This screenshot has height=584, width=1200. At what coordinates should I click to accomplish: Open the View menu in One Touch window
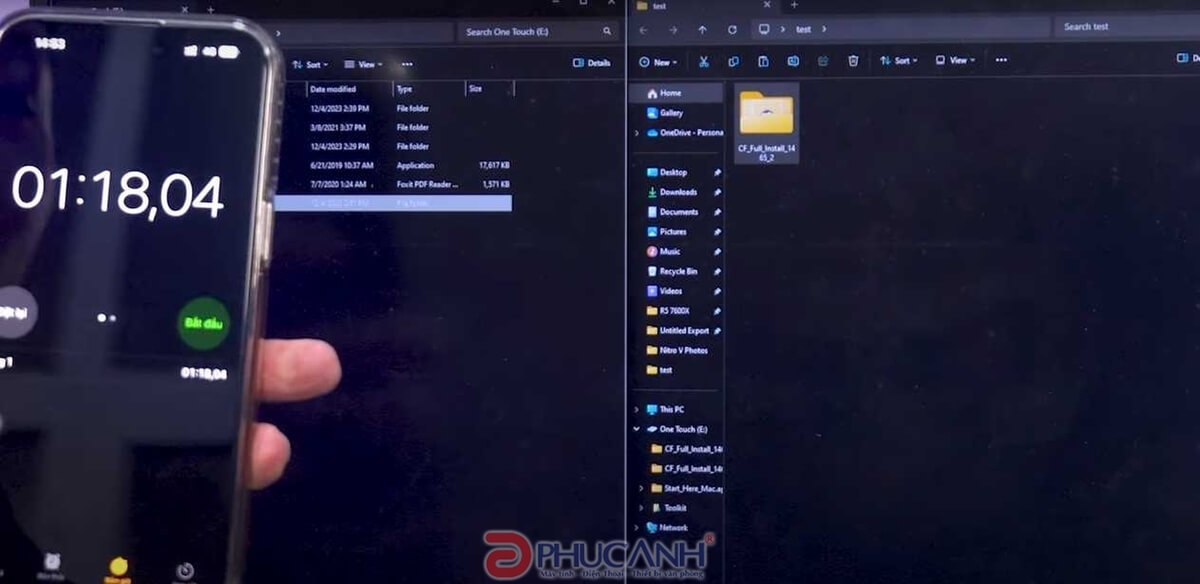(365, 64)
